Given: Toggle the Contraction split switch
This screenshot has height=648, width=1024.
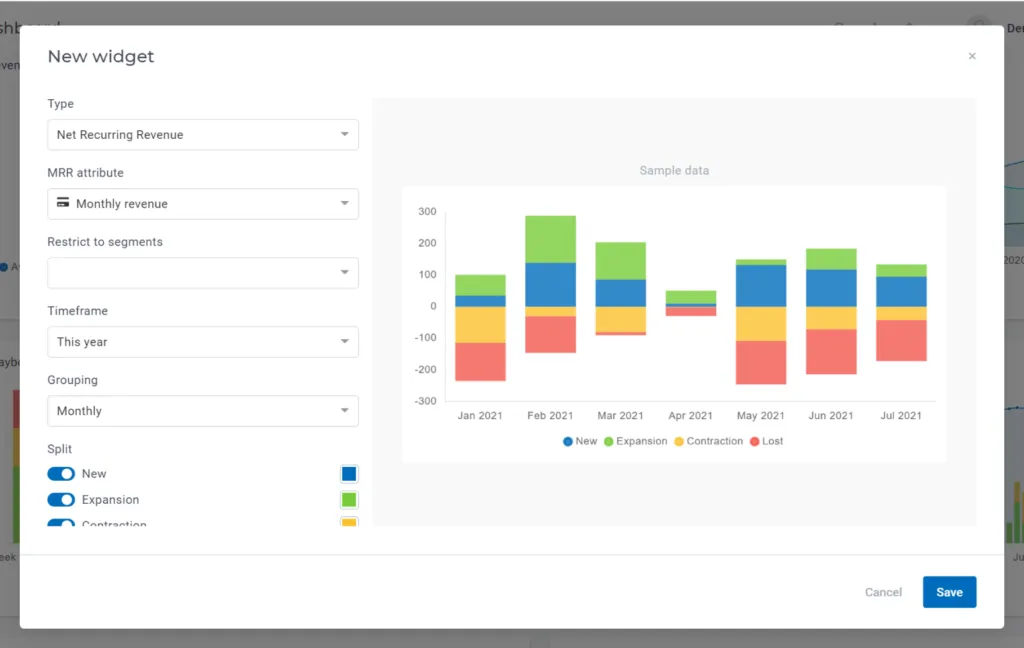Looking at the screenshot, I should [61, 523].
